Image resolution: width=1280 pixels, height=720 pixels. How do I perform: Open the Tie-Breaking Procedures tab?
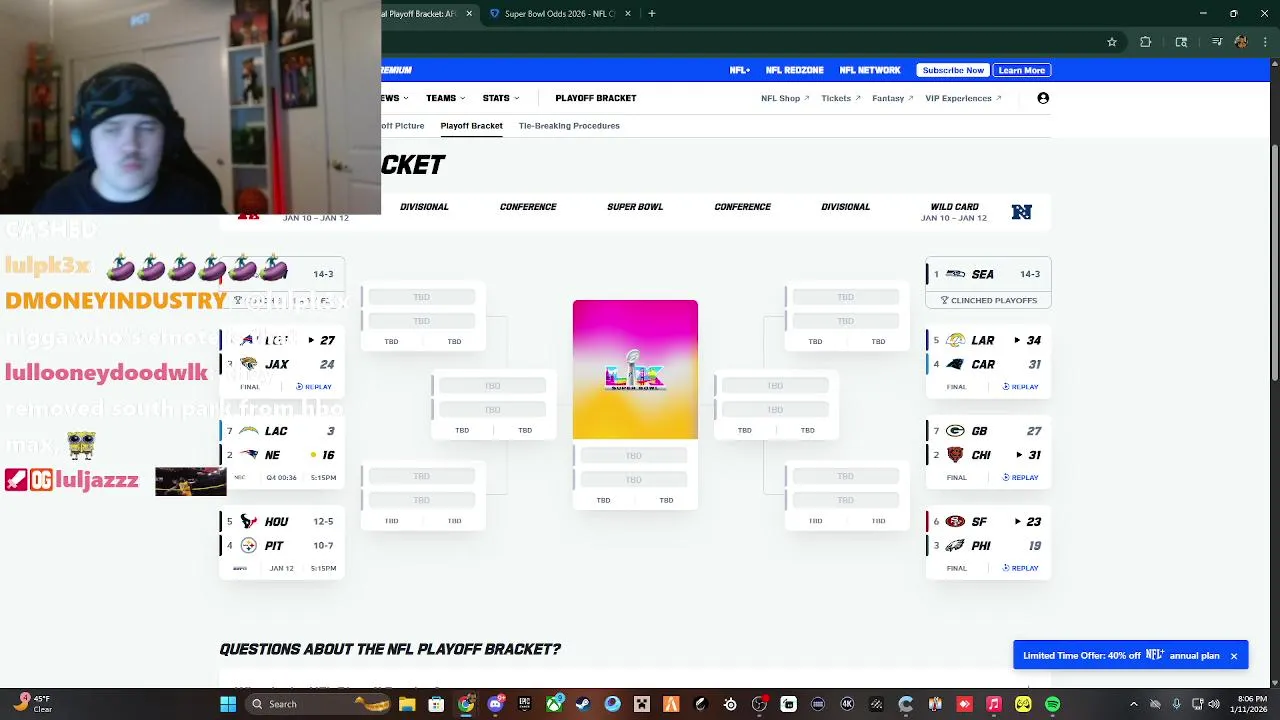click(x=569, y=126)
